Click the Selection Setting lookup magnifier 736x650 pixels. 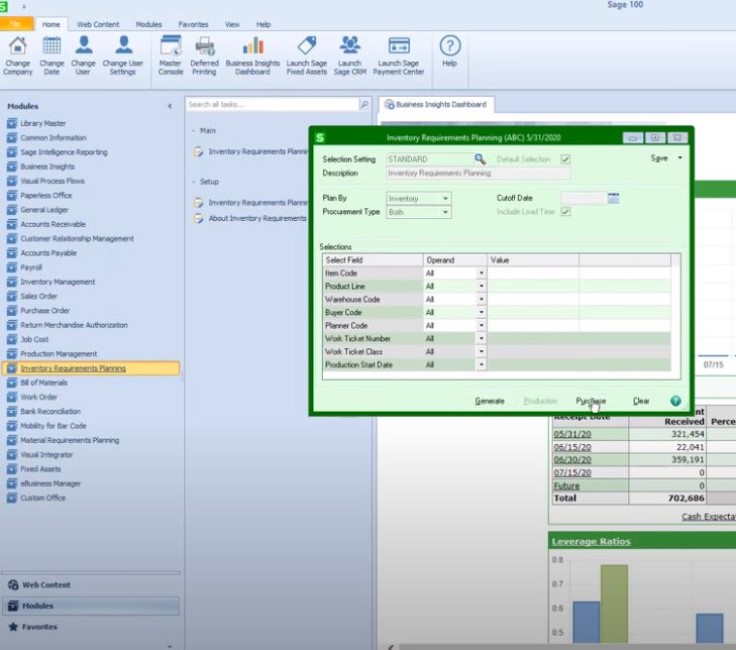click(x=480, y=159)
